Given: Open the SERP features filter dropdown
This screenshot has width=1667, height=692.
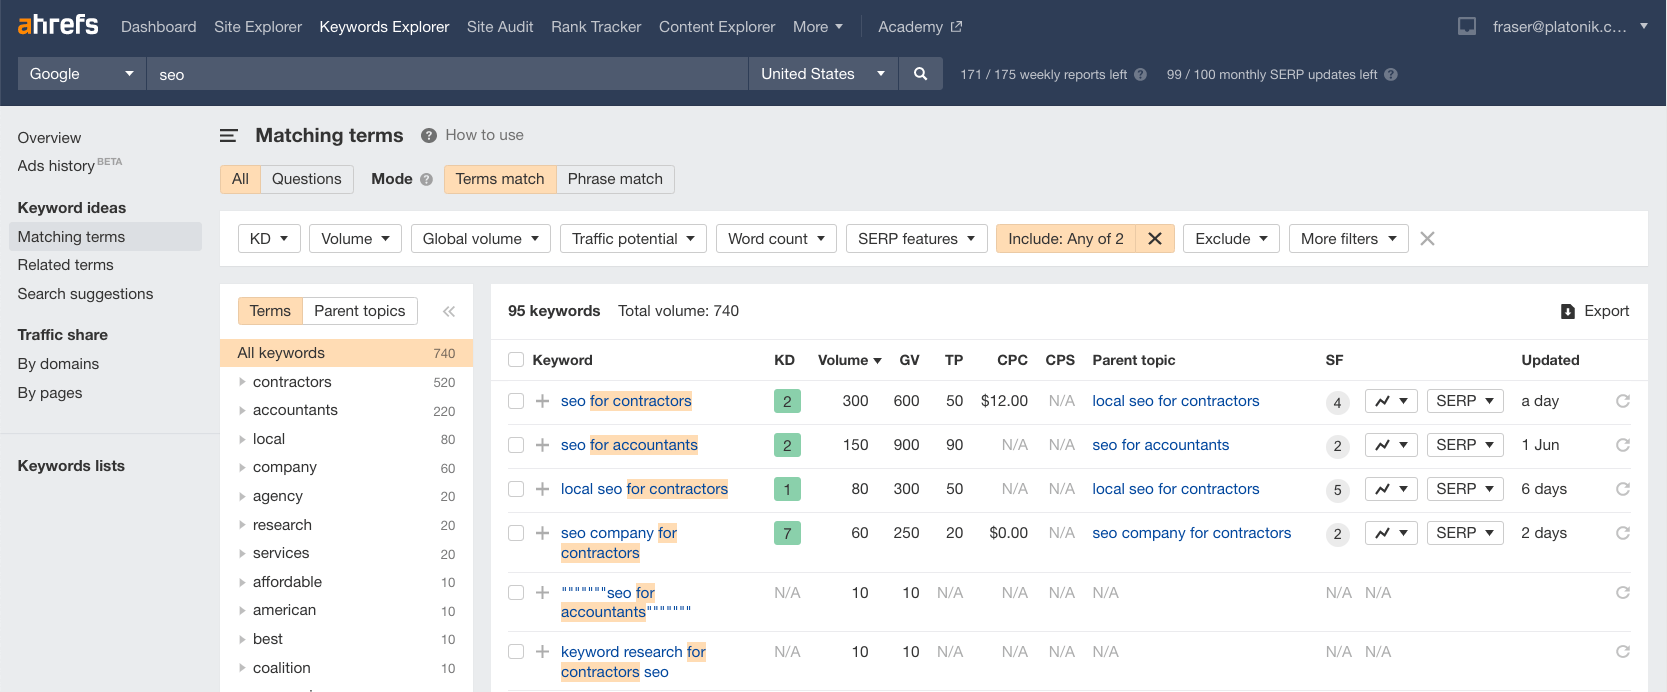Looking at the screenshot, I should click(917, 239).
